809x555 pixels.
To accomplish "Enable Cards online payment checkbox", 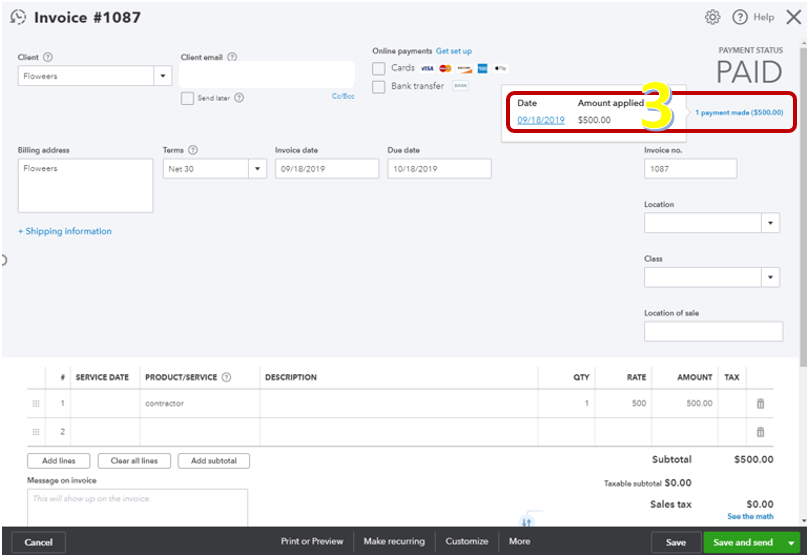I will (379, 69).
